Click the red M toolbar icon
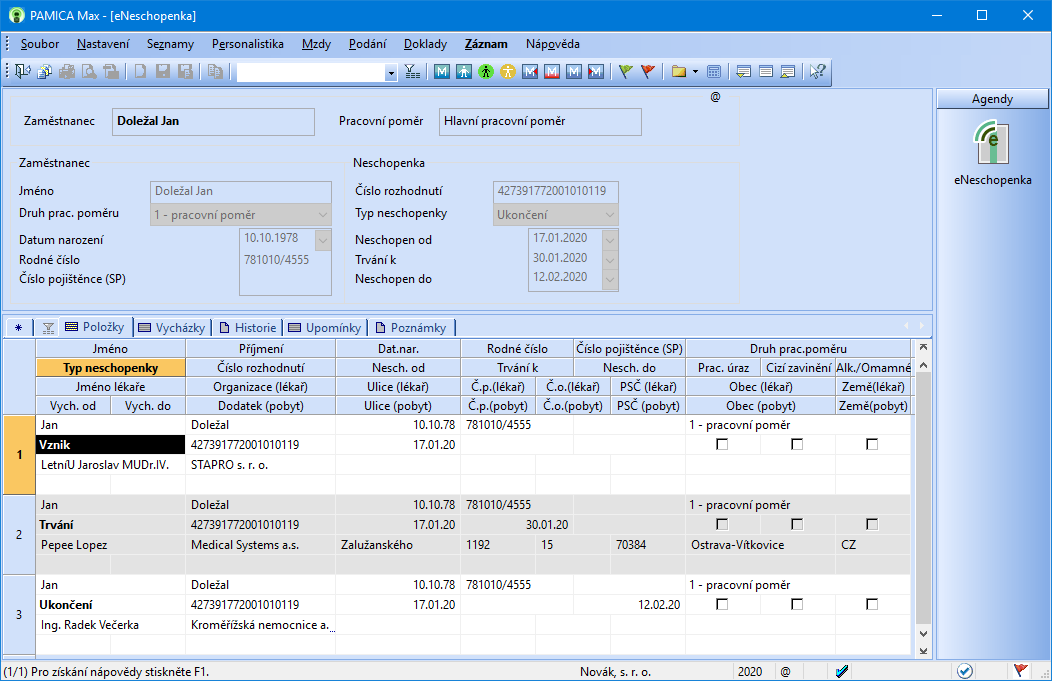Screen dimensions: 1052x681 pos(552,71)
